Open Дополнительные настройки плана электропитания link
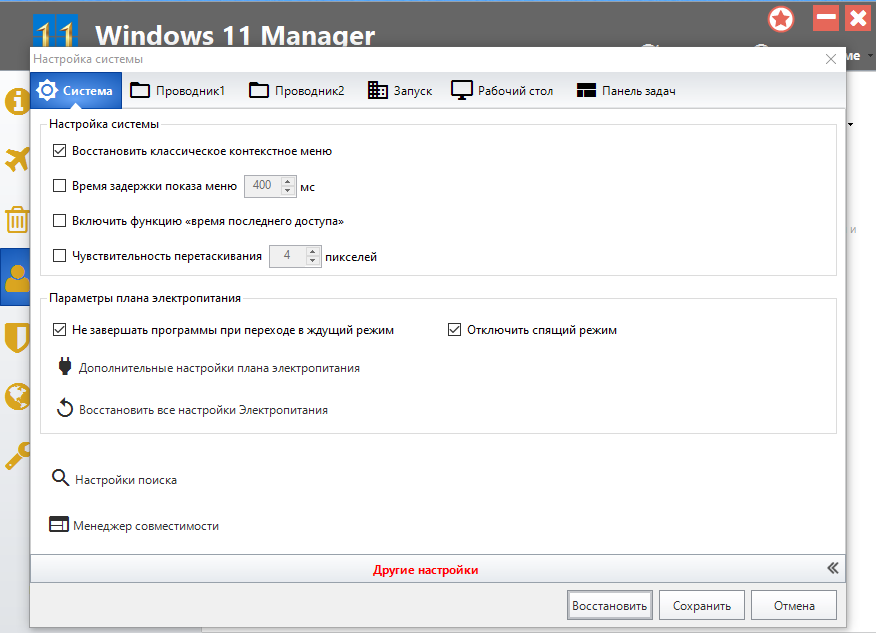The image size is (876, 633). (219, 368)
